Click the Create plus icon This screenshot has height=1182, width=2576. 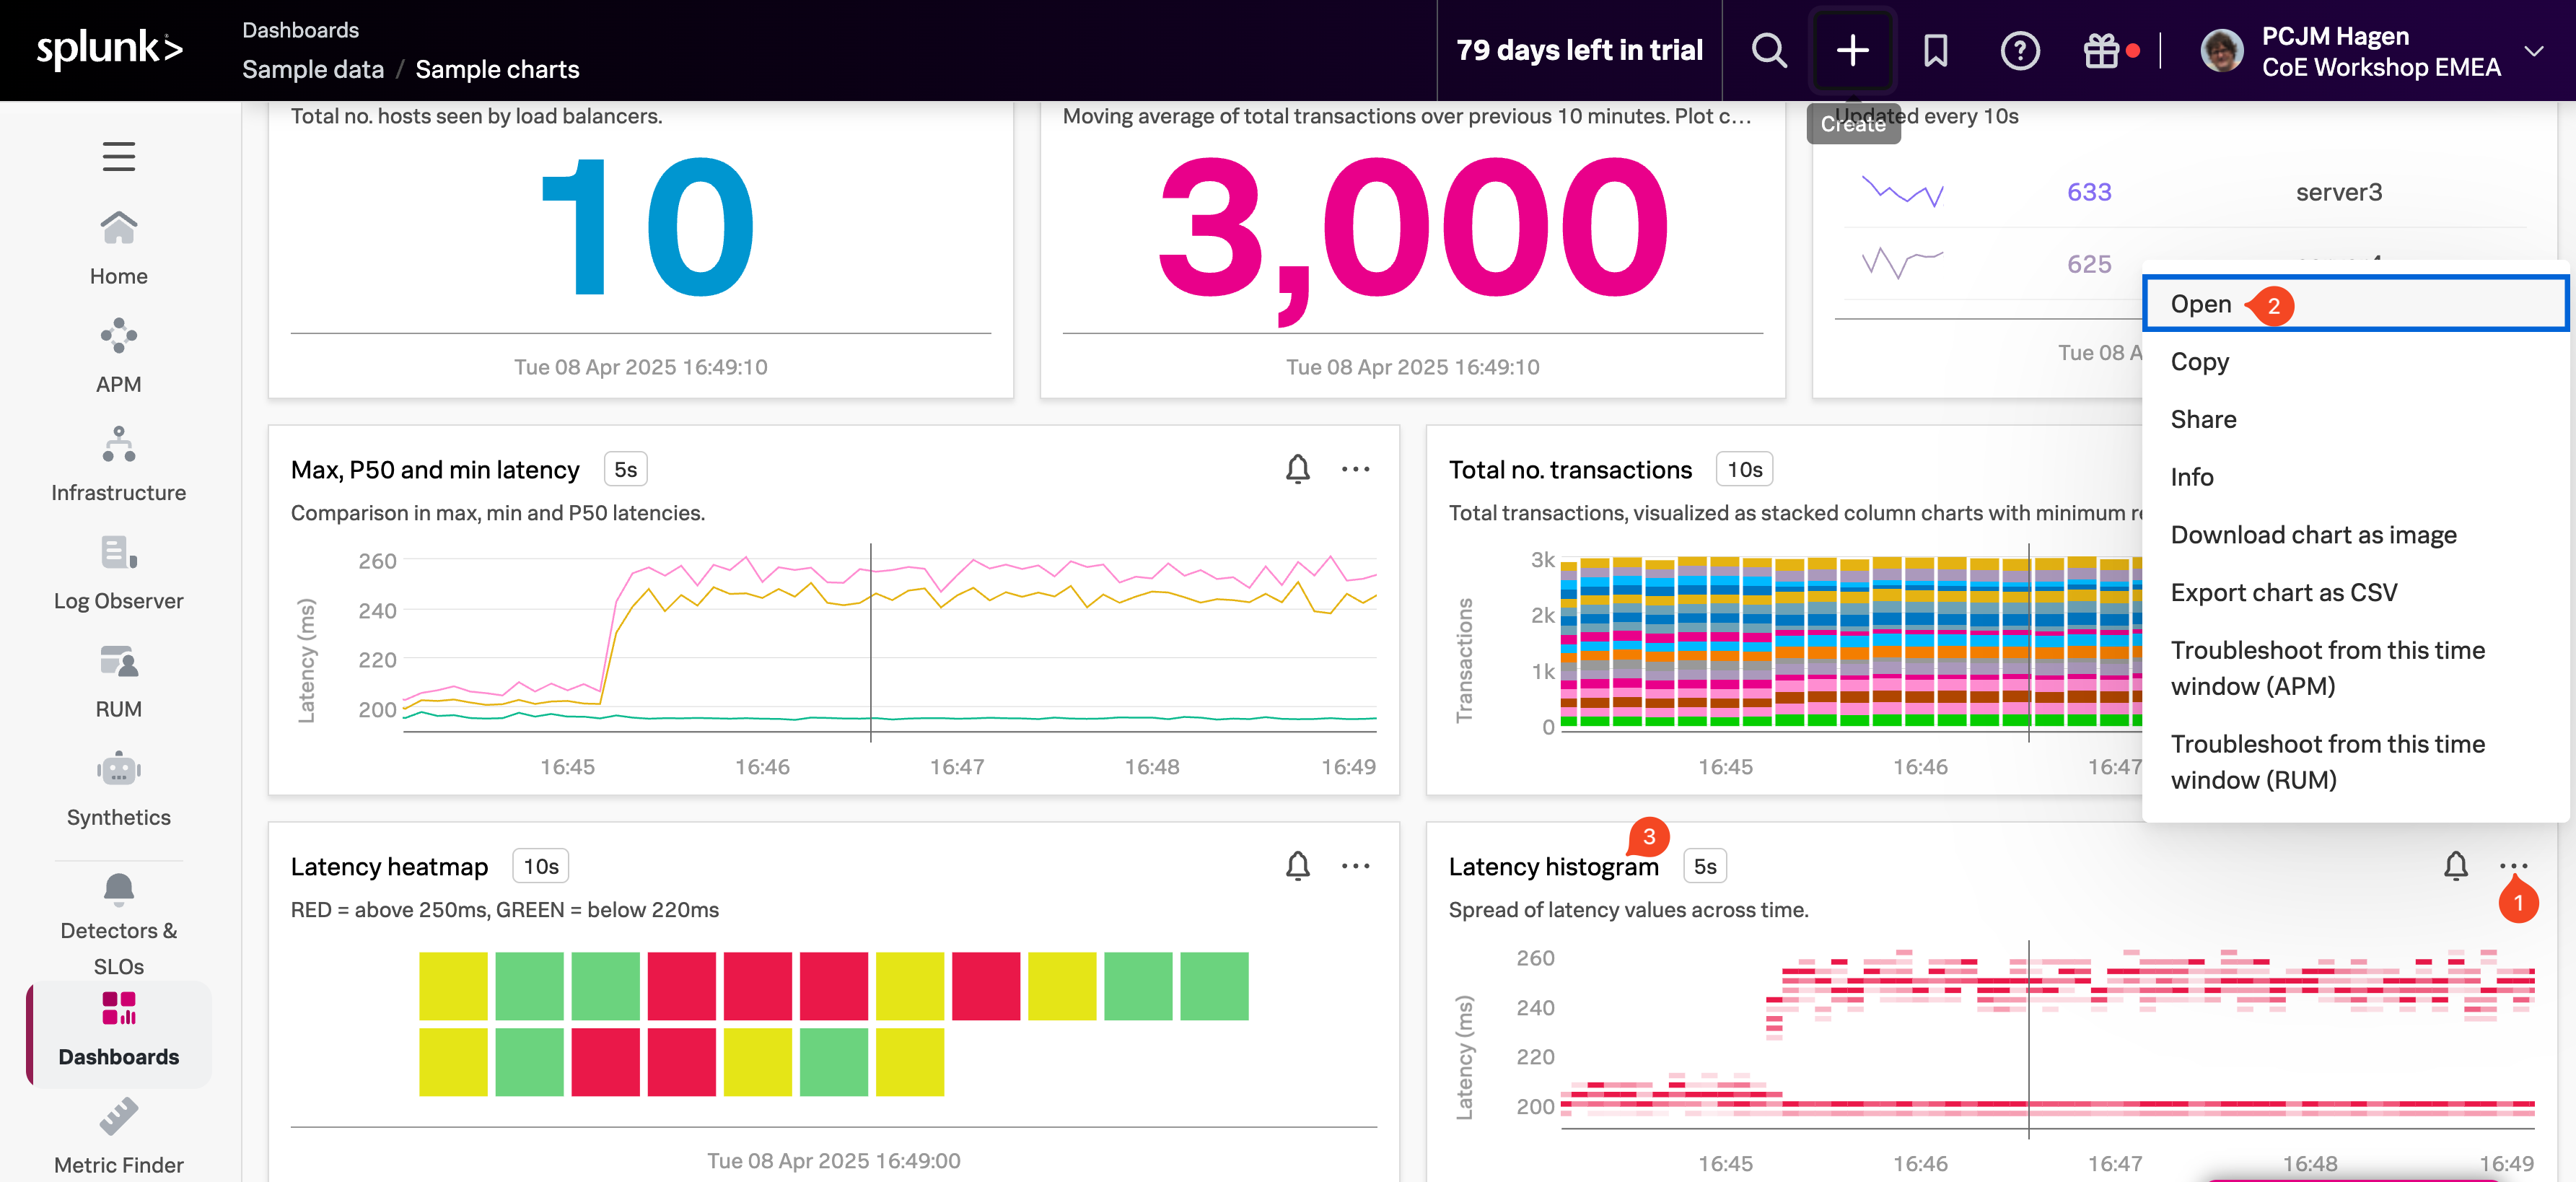click(x=1852, y=50)
